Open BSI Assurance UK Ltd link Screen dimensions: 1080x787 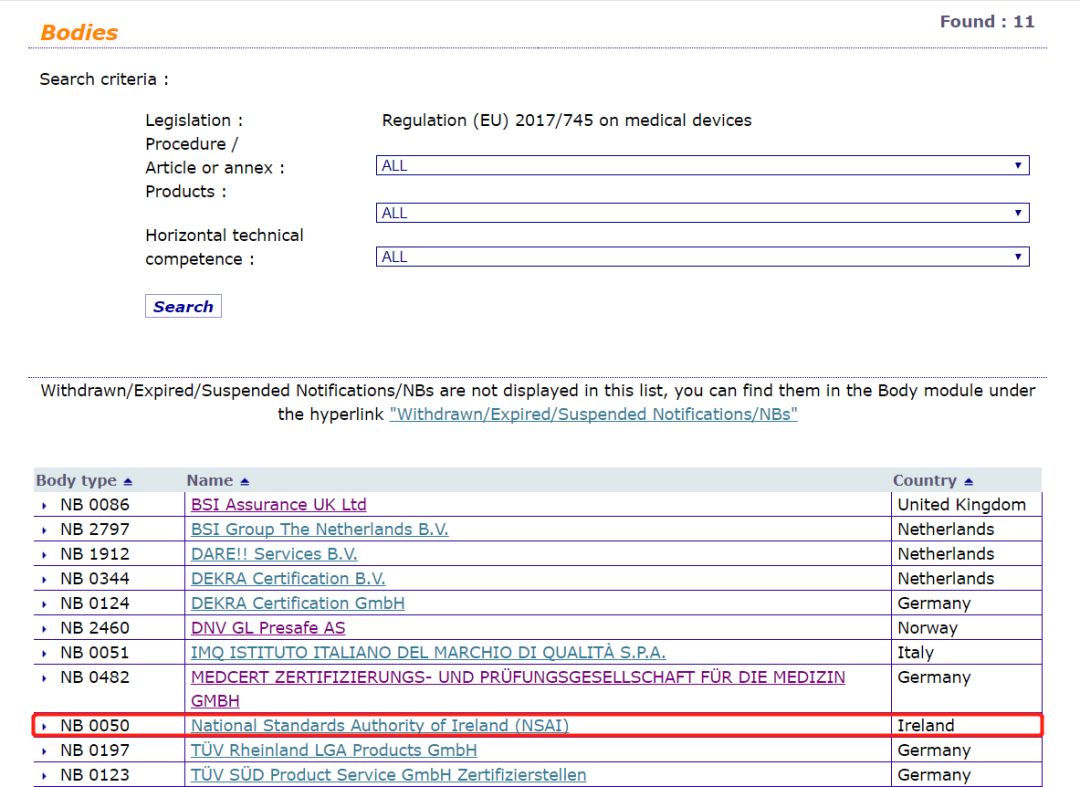coord(278,505)
